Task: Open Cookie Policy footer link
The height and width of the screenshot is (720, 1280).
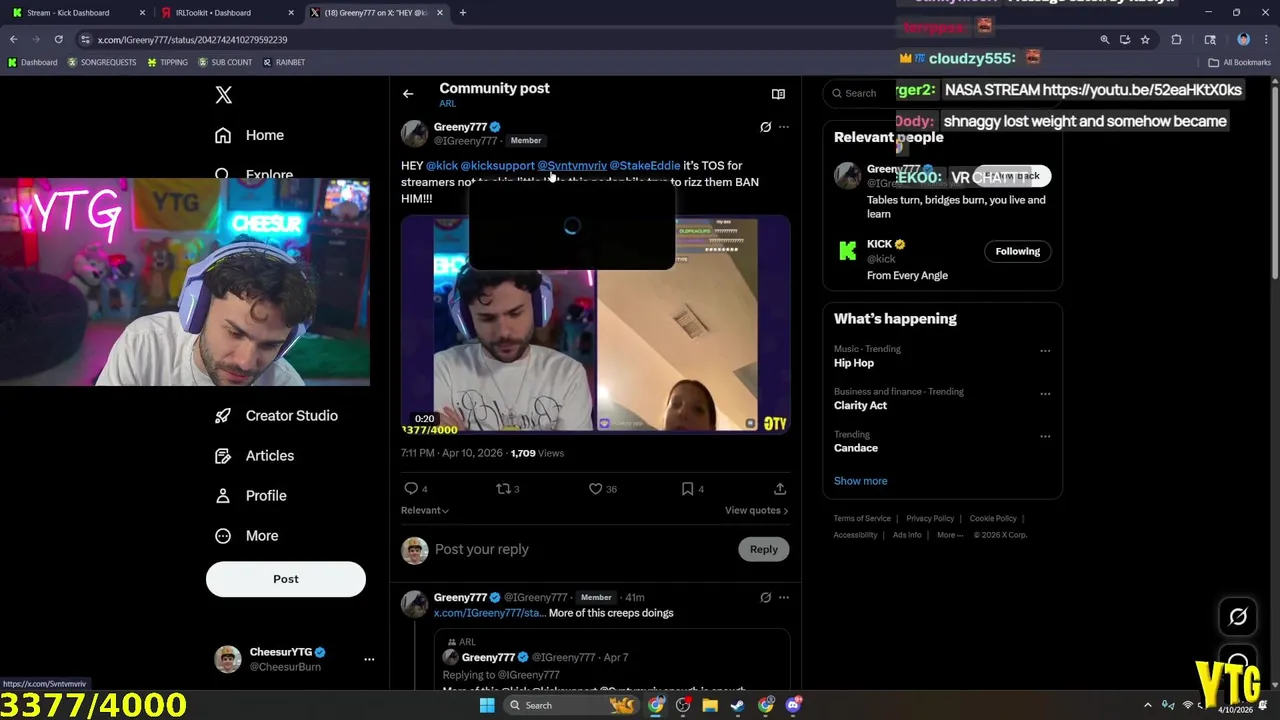Action: (x=993, y=519)
